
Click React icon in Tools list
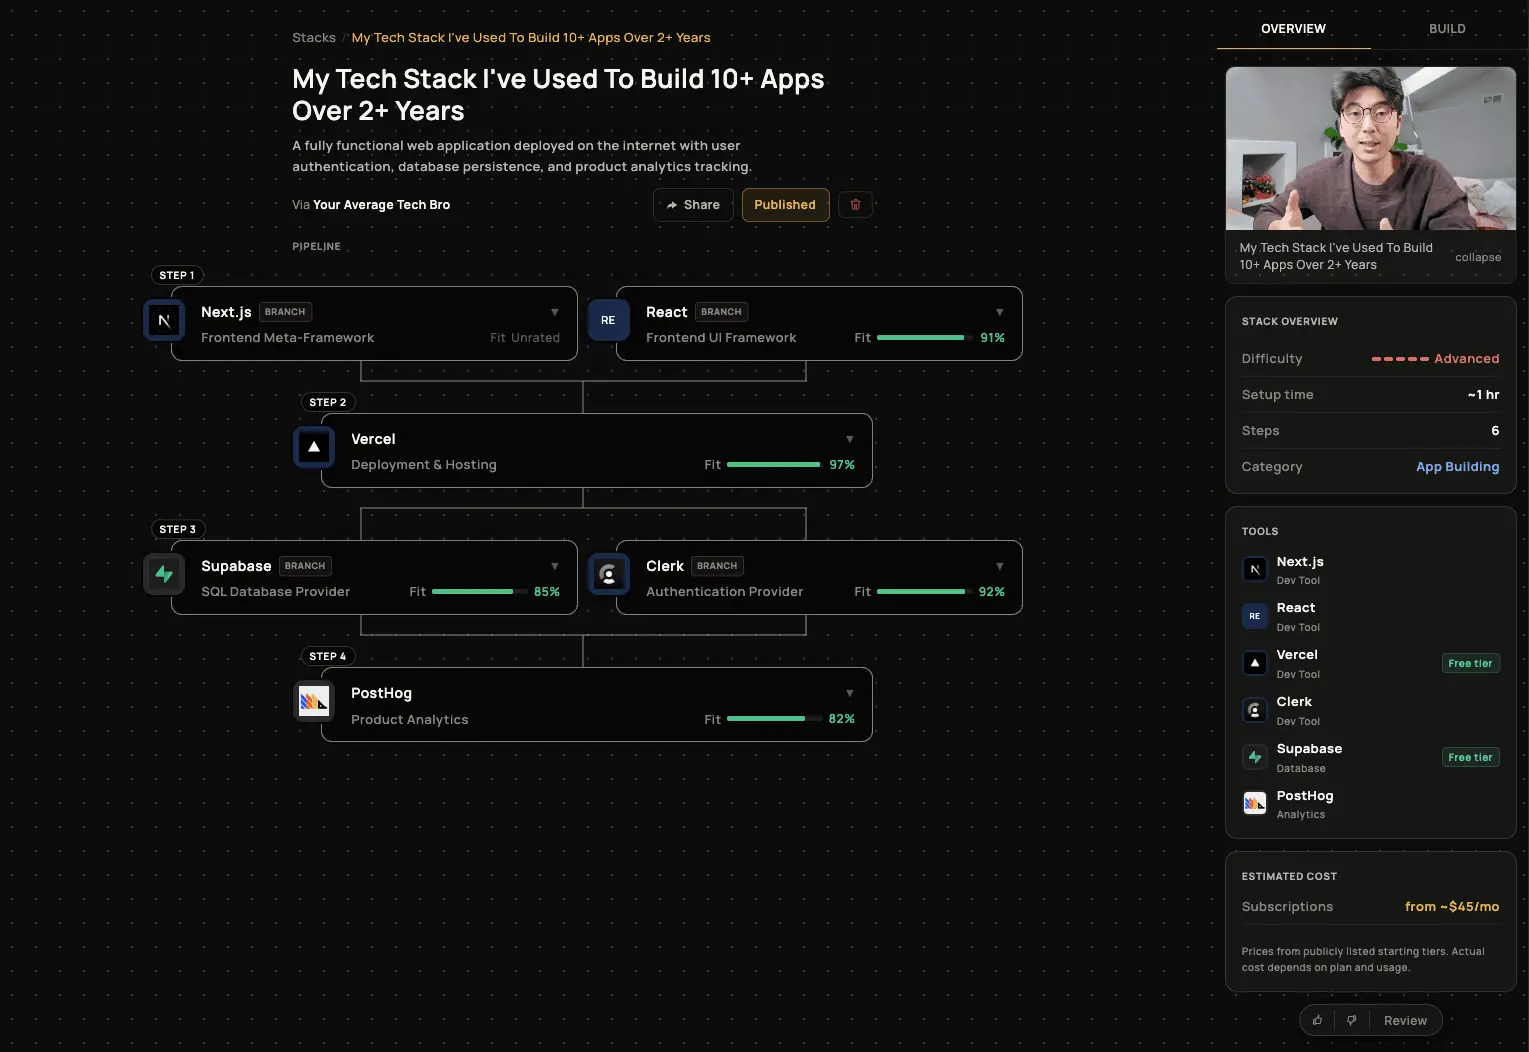pyautogui.click(x=1254, y=616)
